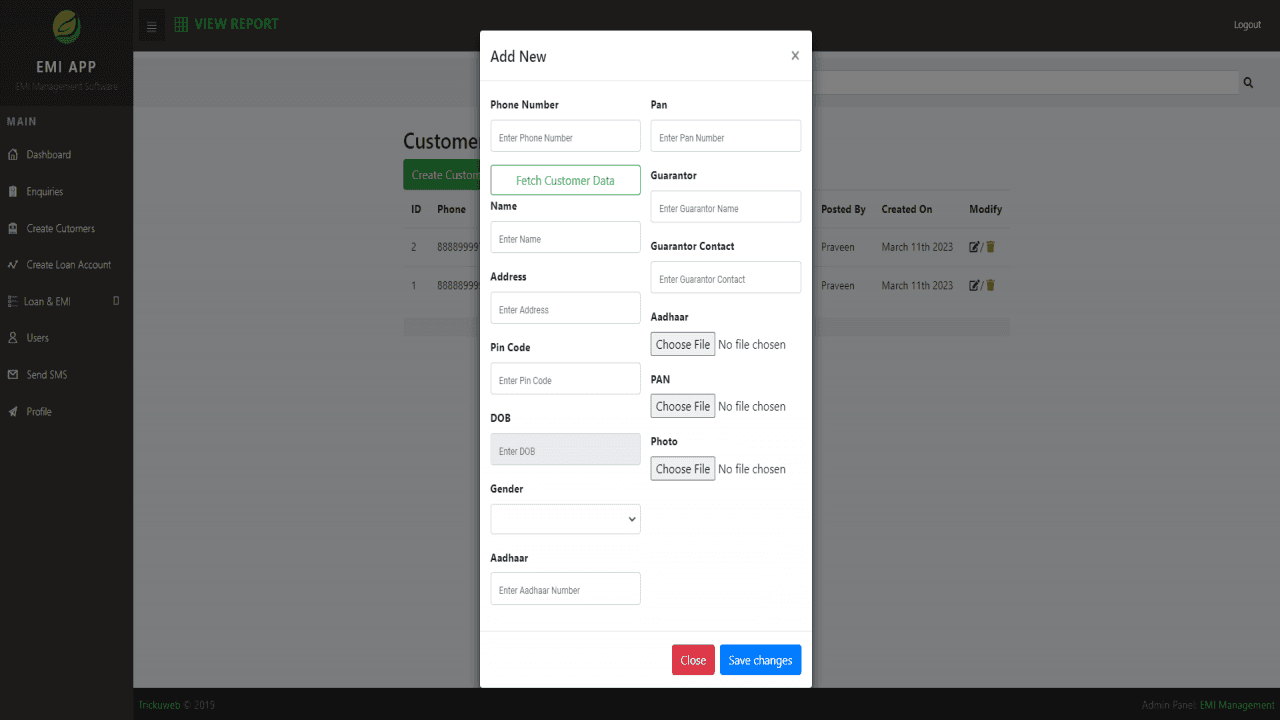Click the View Report grid icon
Image resolution: width=1280 pixels, height=720 pixels.
tap(181, 24)
